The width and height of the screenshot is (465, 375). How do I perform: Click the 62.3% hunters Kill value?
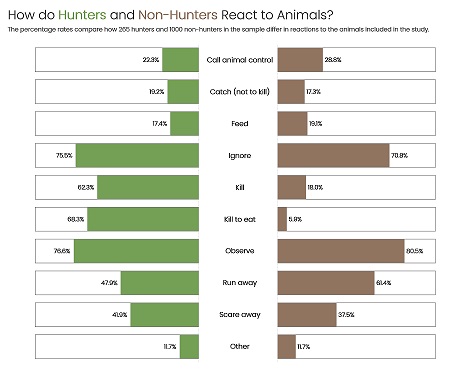pos(86,187)
